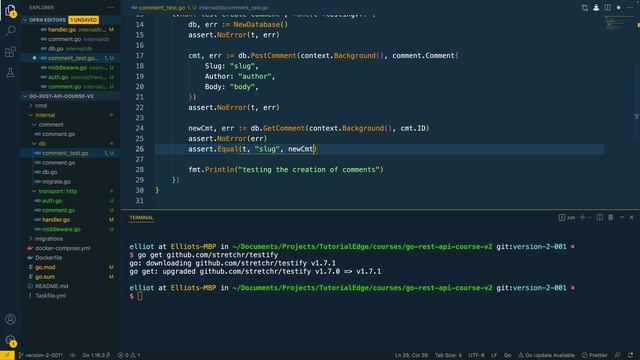Click the split editor icon
This screenshot has width=640, height=360.
point(607,7)
